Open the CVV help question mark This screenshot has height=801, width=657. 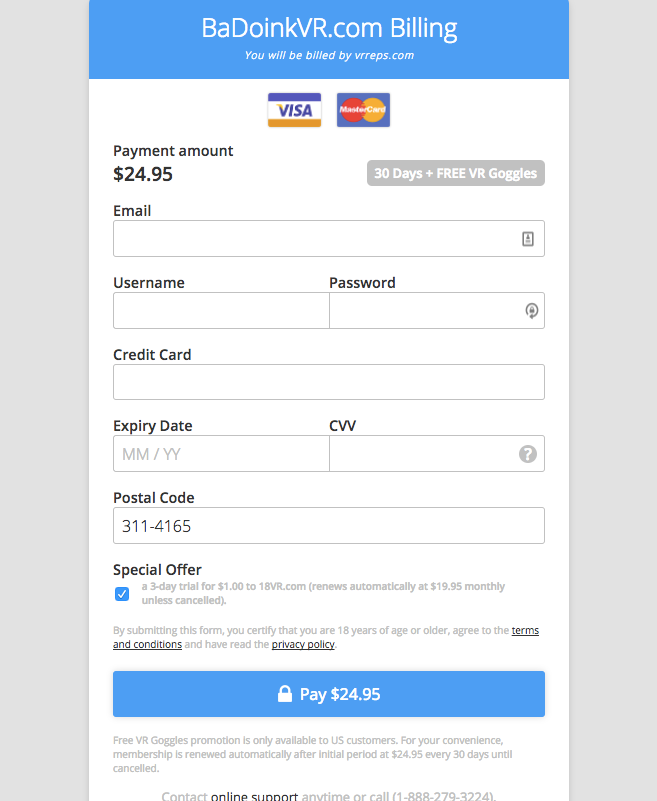(528, 454)
